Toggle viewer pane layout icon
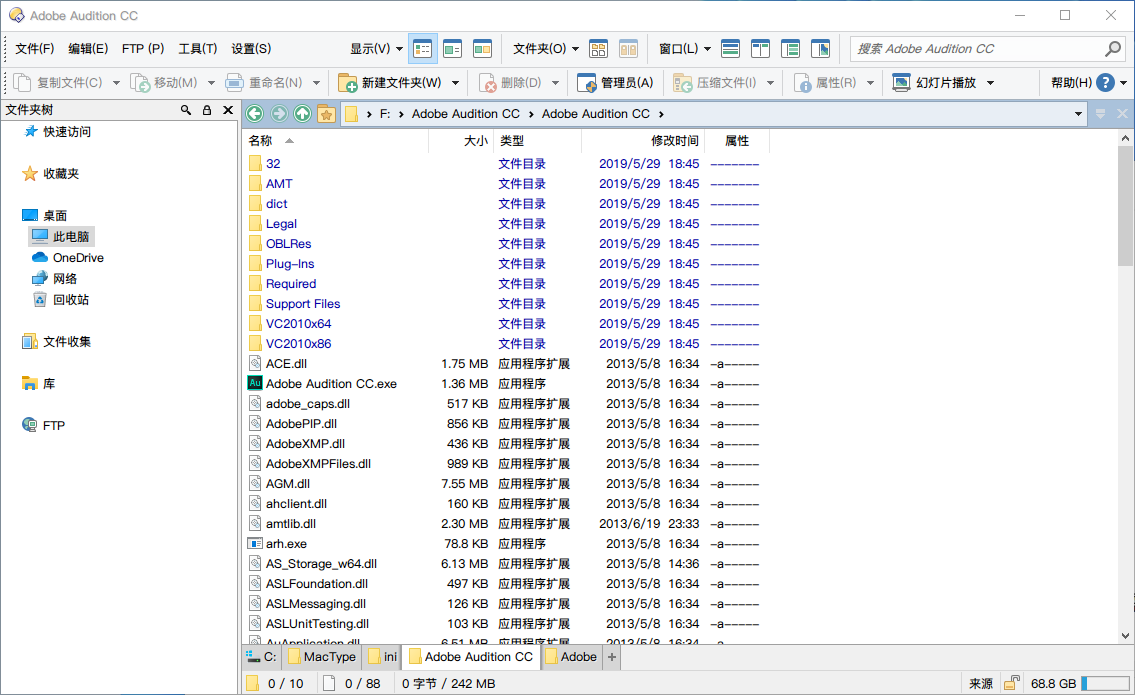The height and width of the screenshot is (695, 1135). (x=820, y=49)
